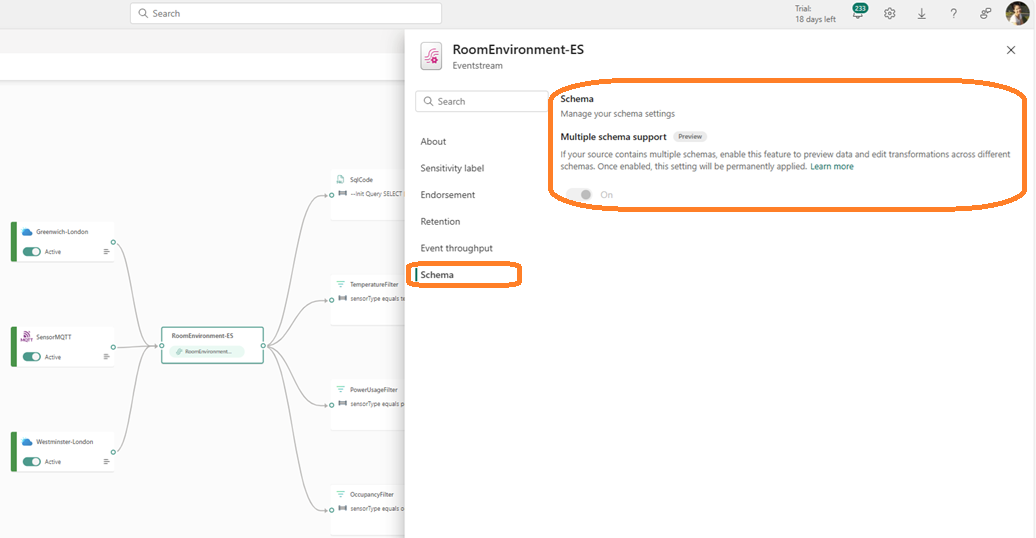Image resolution: width=1036 pixels, height=538 pixels.
Task: Open the Endorsement settings section
Action: coord(447,194)
